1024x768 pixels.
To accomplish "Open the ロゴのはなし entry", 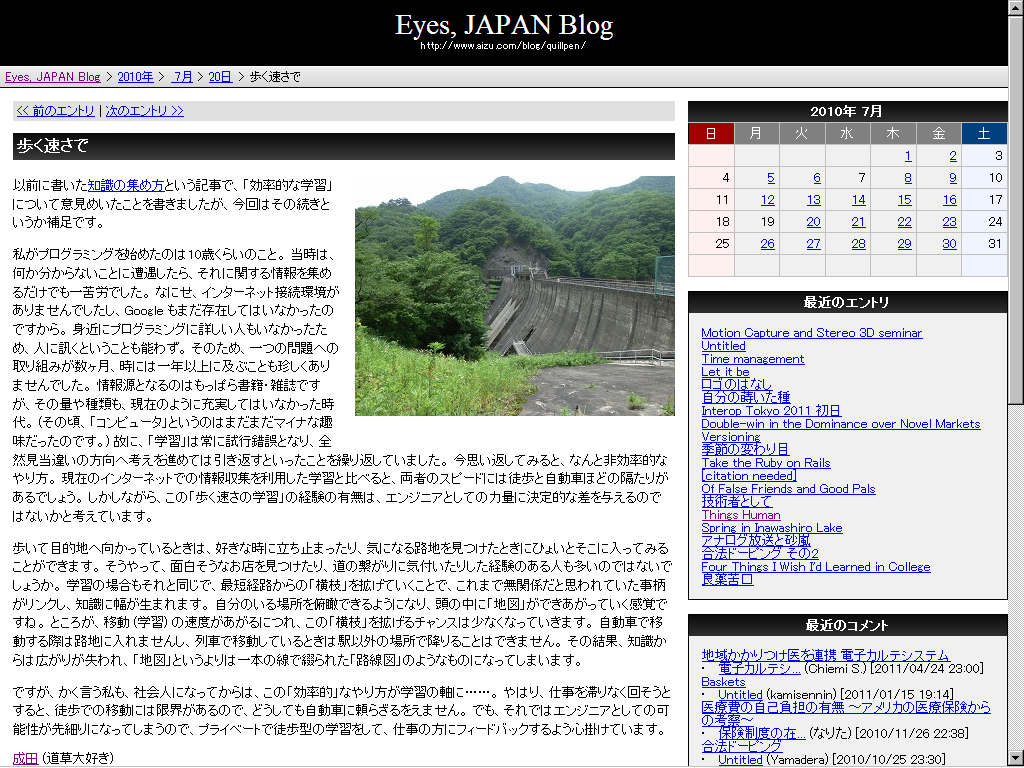I will 737,385.
